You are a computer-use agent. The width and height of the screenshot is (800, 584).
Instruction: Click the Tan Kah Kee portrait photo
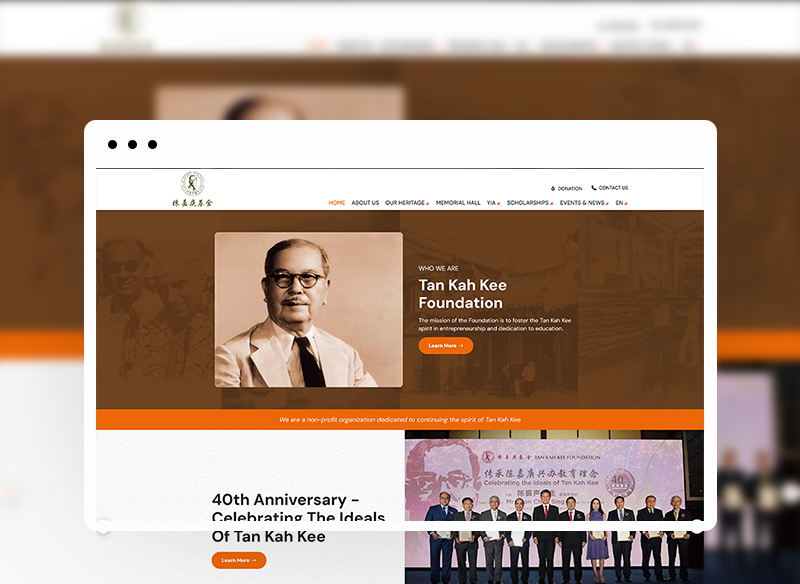tap(309, 310)
